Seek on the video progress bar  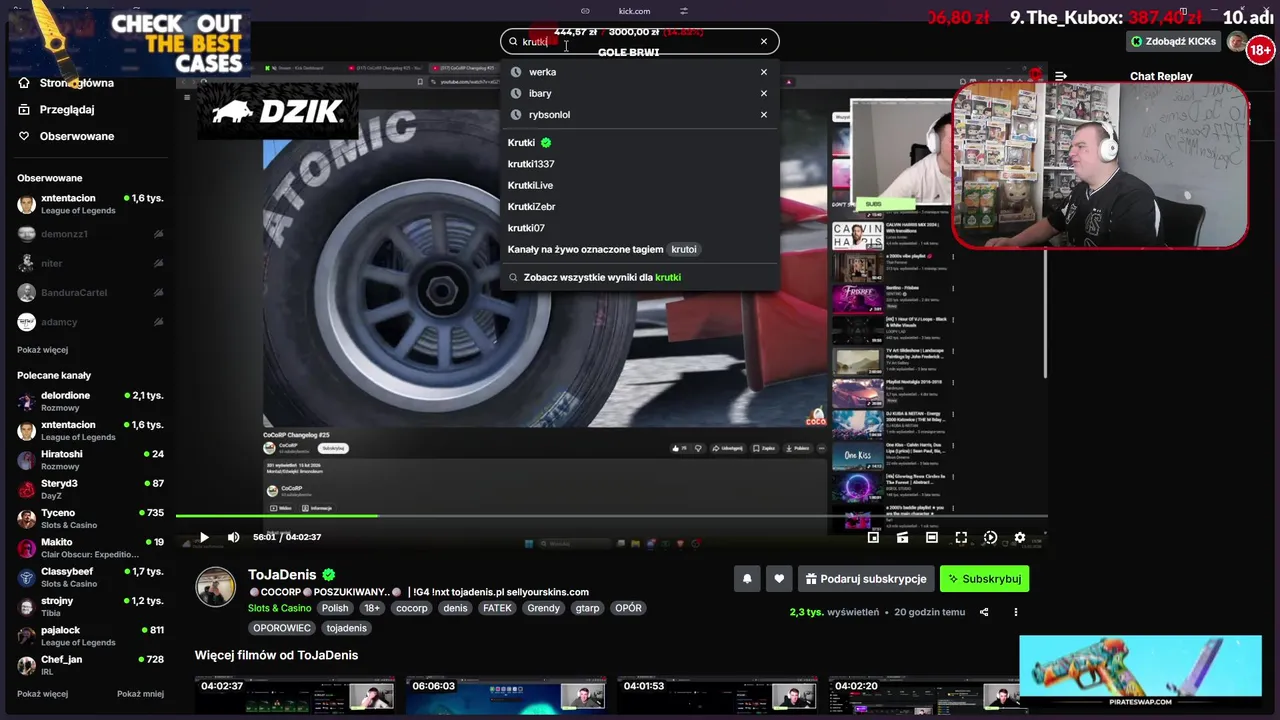[611, 516]
